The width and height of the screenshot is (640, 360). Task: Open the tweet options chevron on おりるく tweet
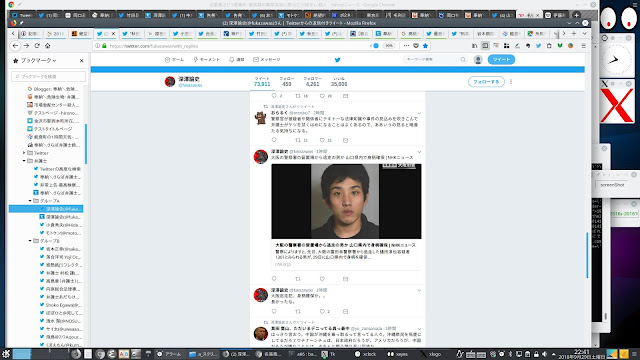[x=419, y=113]
